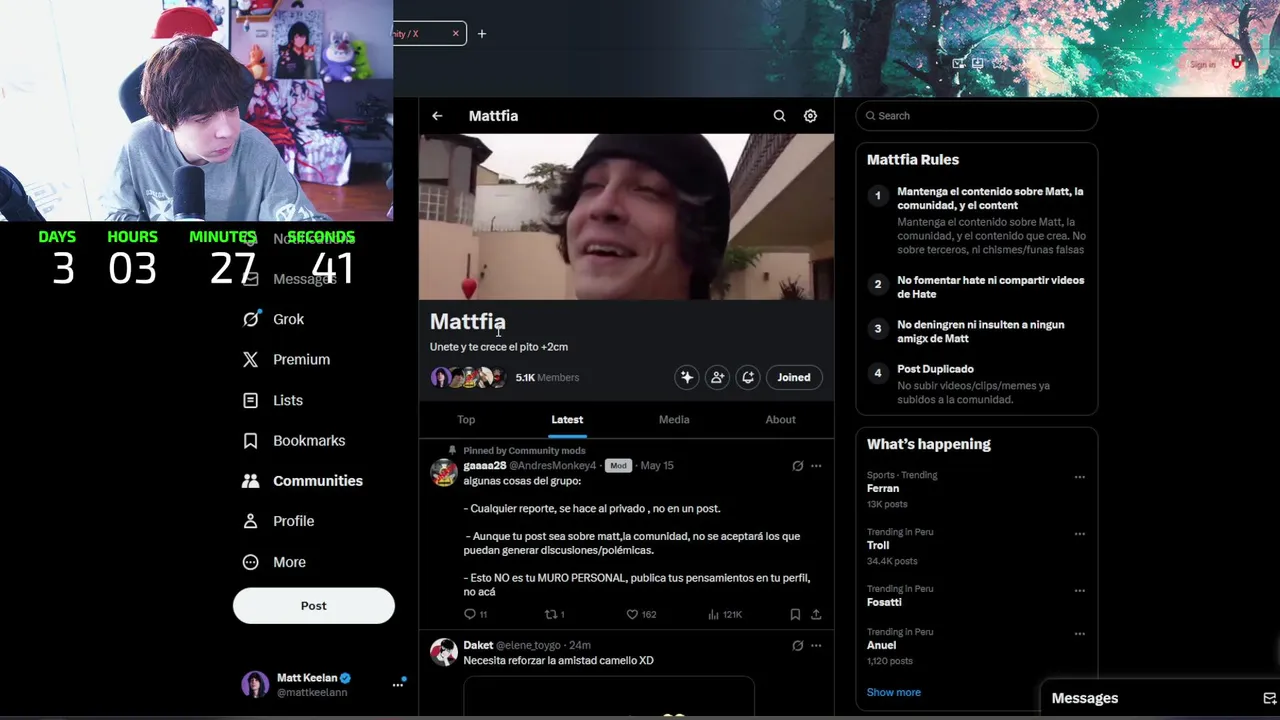Bookmark the pinned post
Image resolution: width=1280 pixels, height=720 pixels.
pyautogui.click(x=795, y=615)
